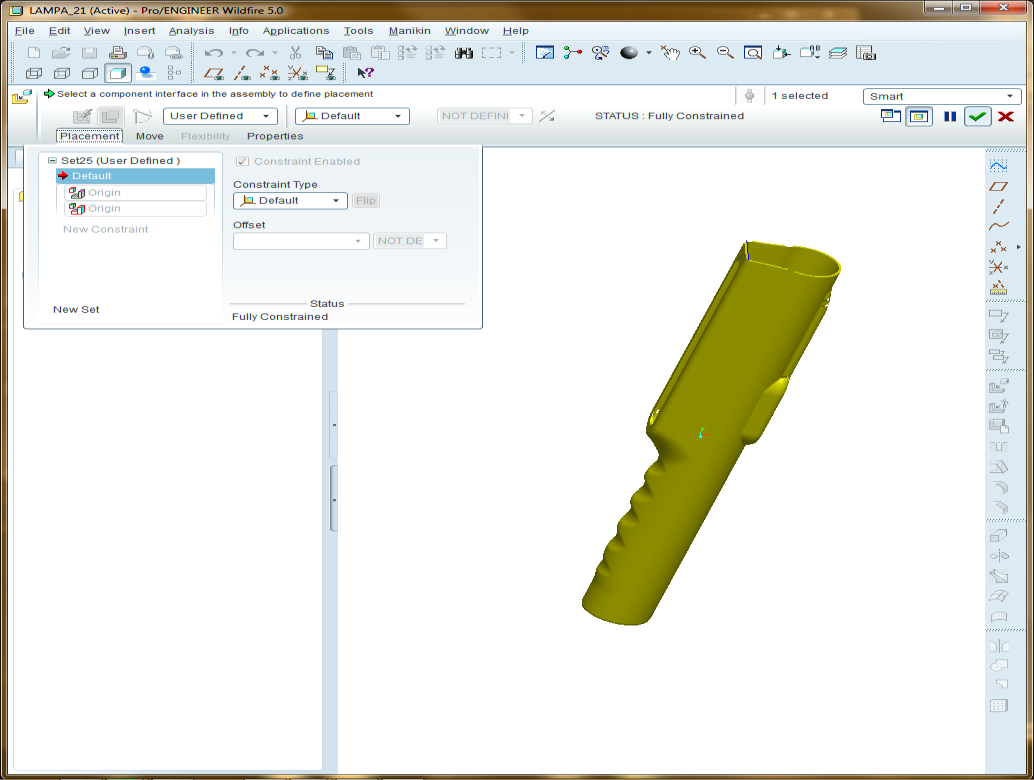Image resolution: width=1034 pixels, height=780 pixels.
Task: Open the Default constraint dropdown in dashboard
Action: [x=352, y=116]
